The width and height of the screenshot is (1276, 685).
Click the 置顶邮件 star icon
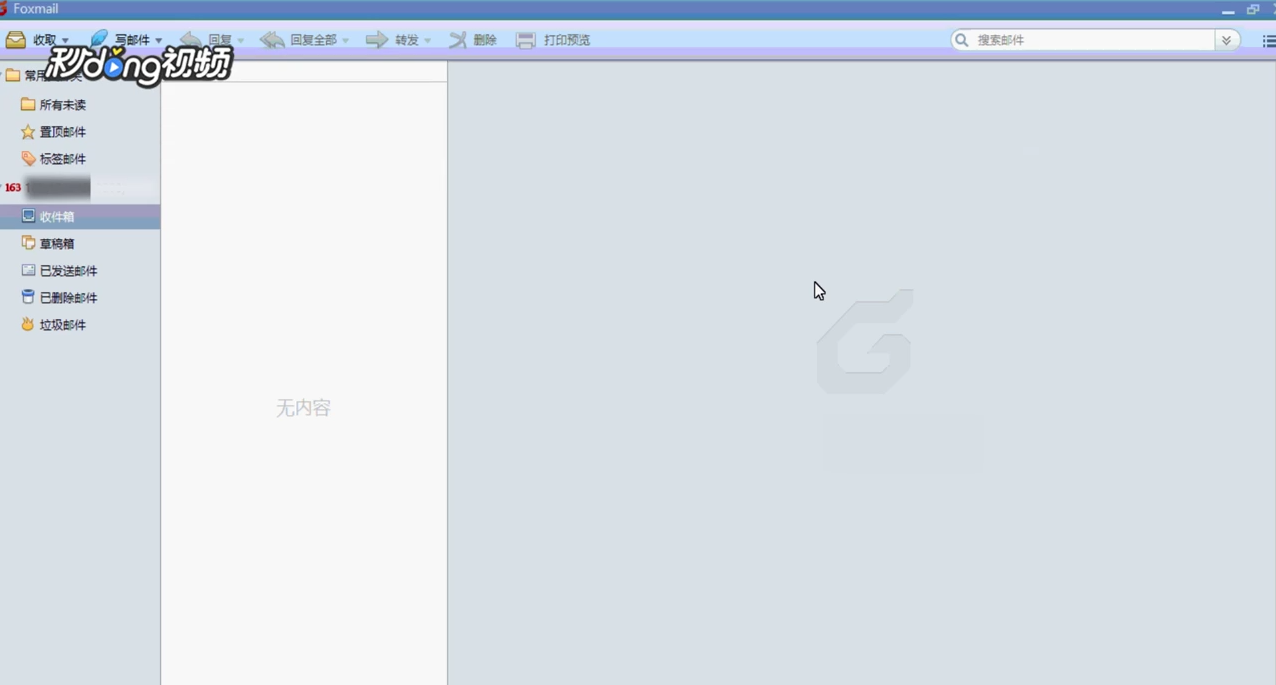pyautogui.click(x=28, y=131)
